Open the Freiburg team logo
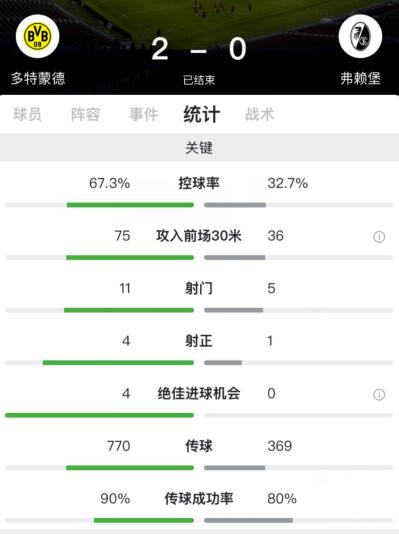 [x=360, y=36]
